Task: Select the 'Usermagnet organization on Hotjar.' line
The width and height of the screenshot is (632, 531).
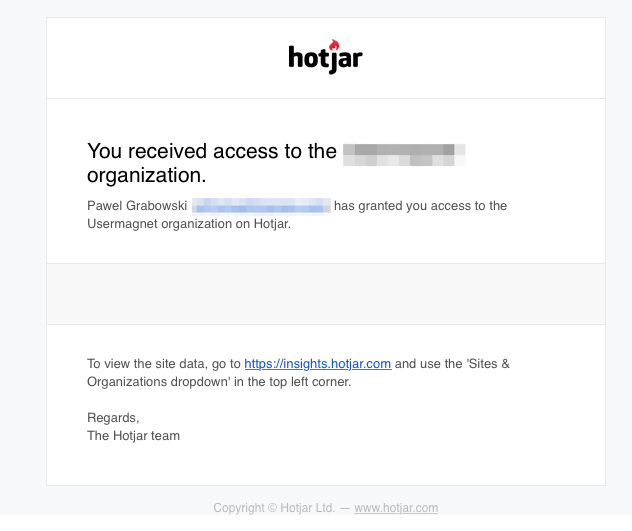Action: coord(189,224)
